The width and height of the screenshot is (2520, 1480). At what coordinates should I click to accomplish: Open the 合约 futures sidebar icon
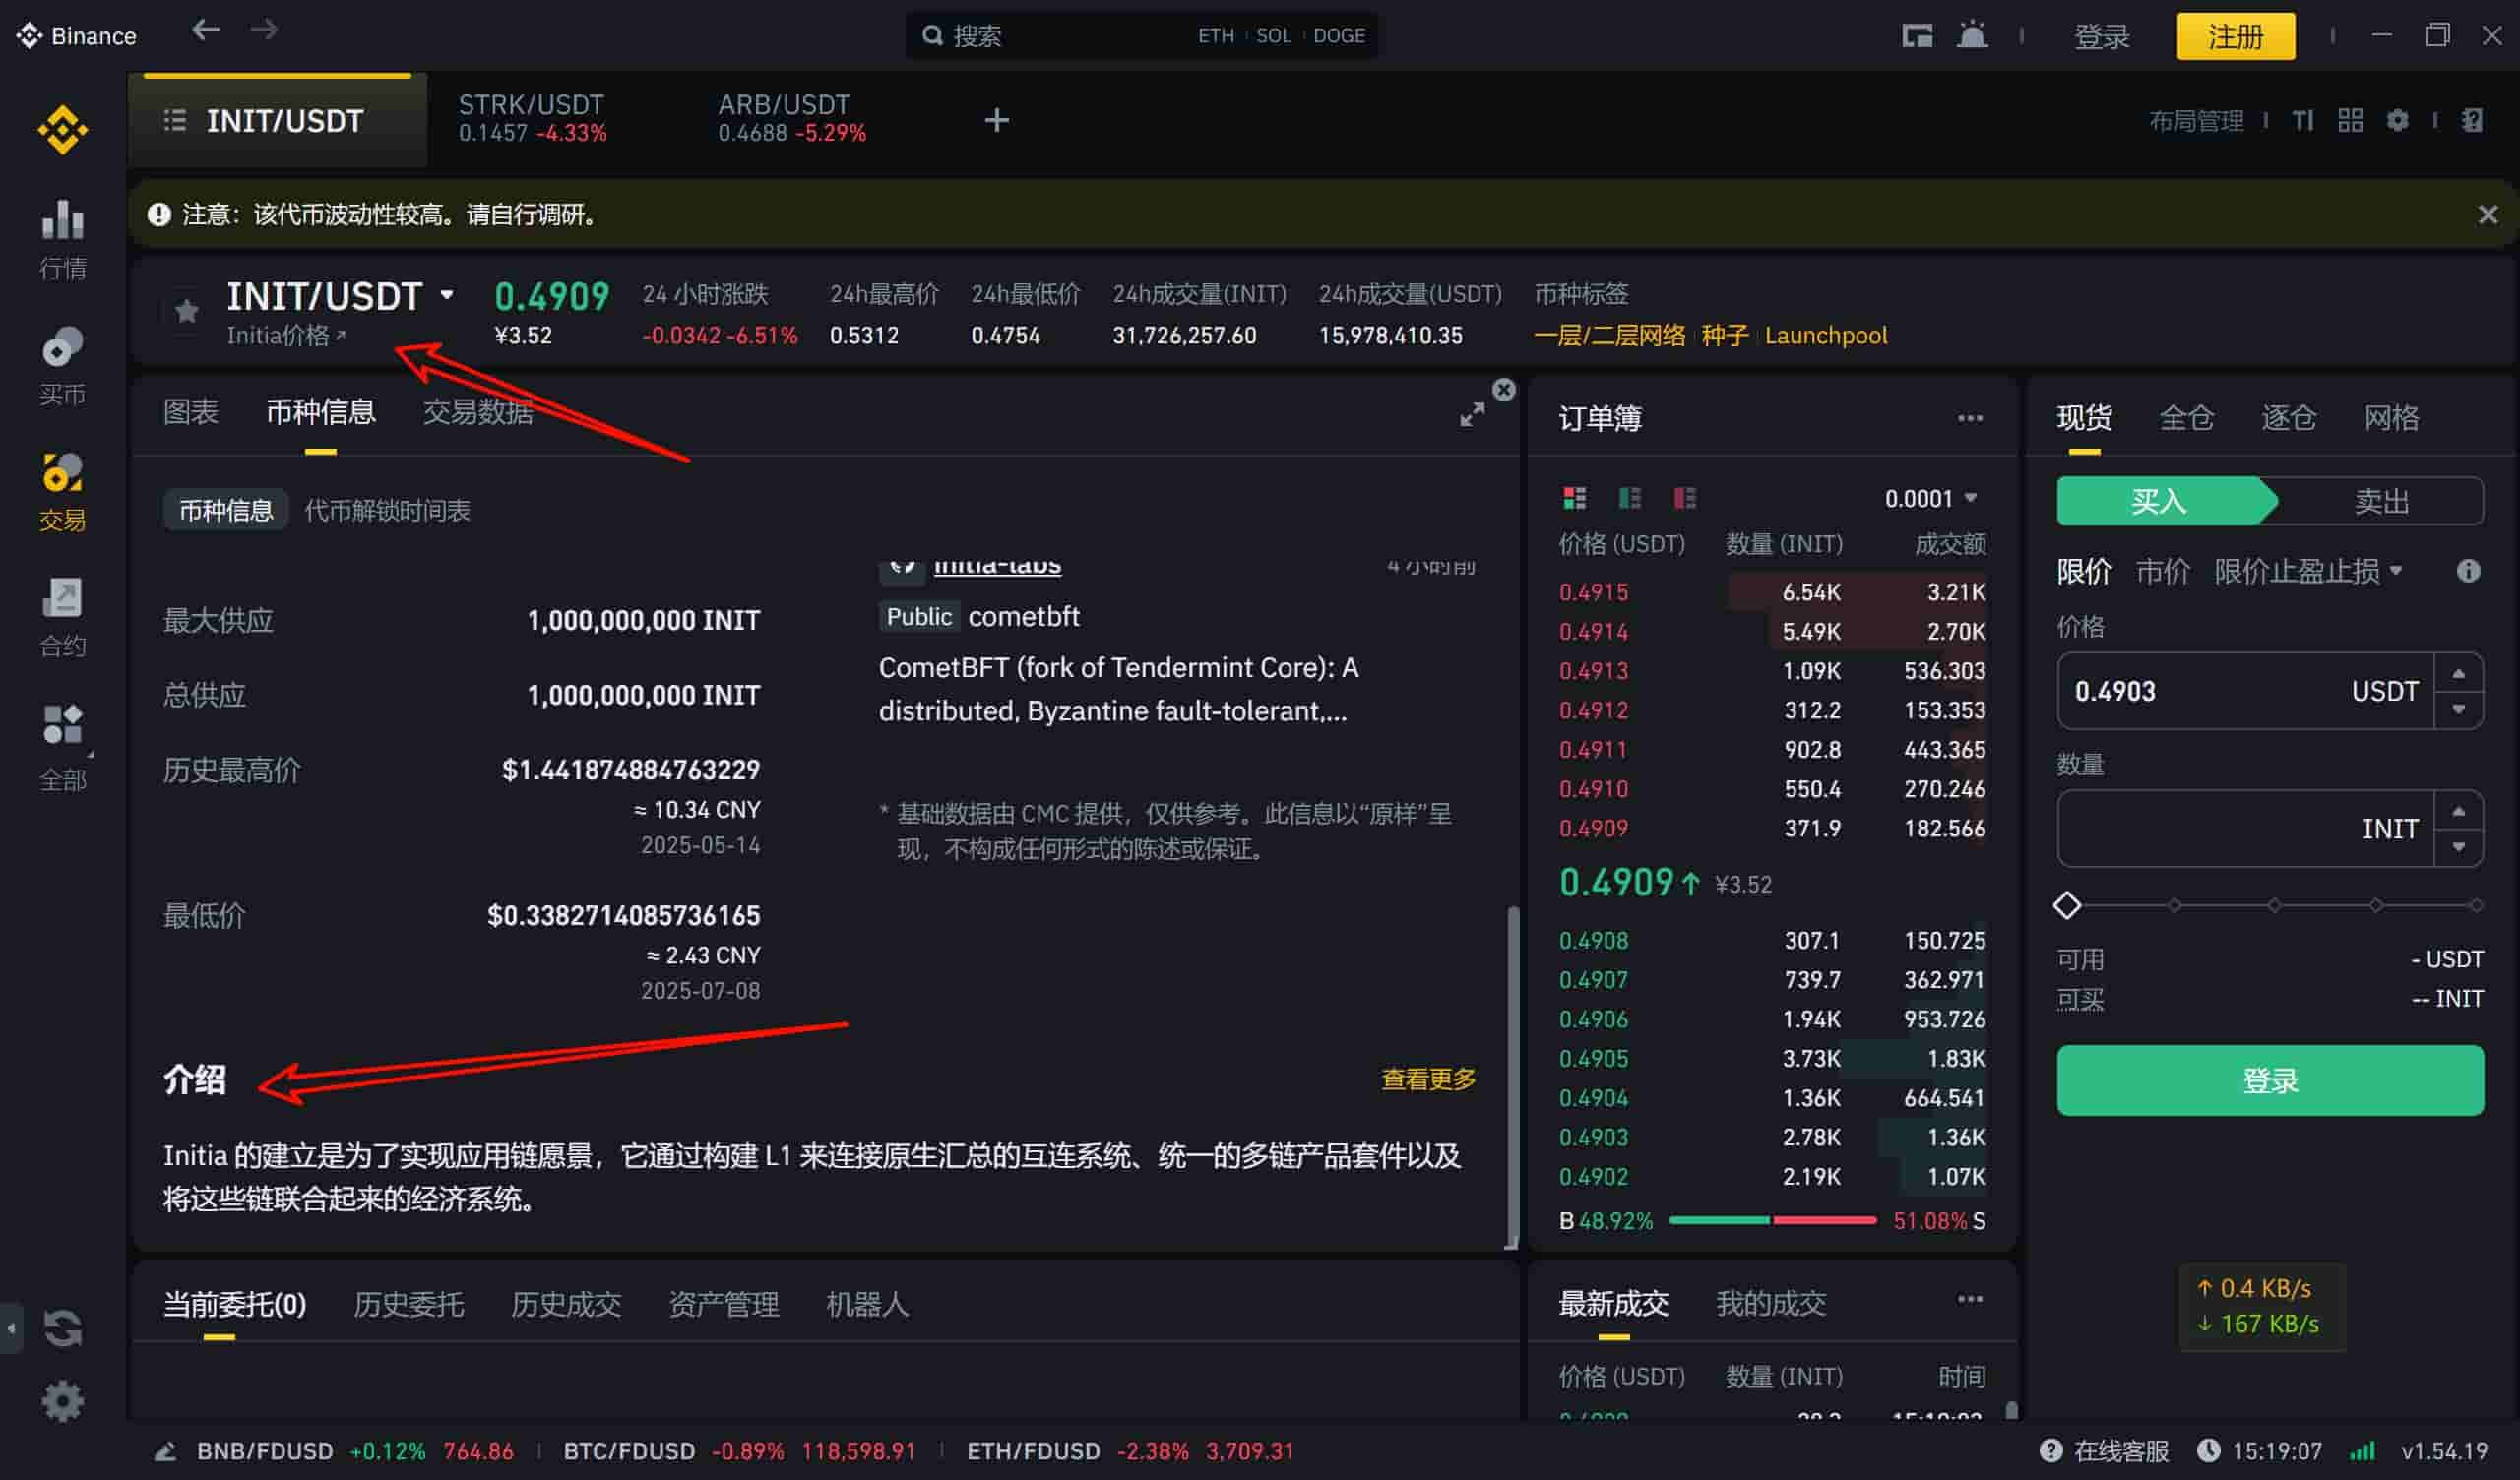tap(62, 616)
